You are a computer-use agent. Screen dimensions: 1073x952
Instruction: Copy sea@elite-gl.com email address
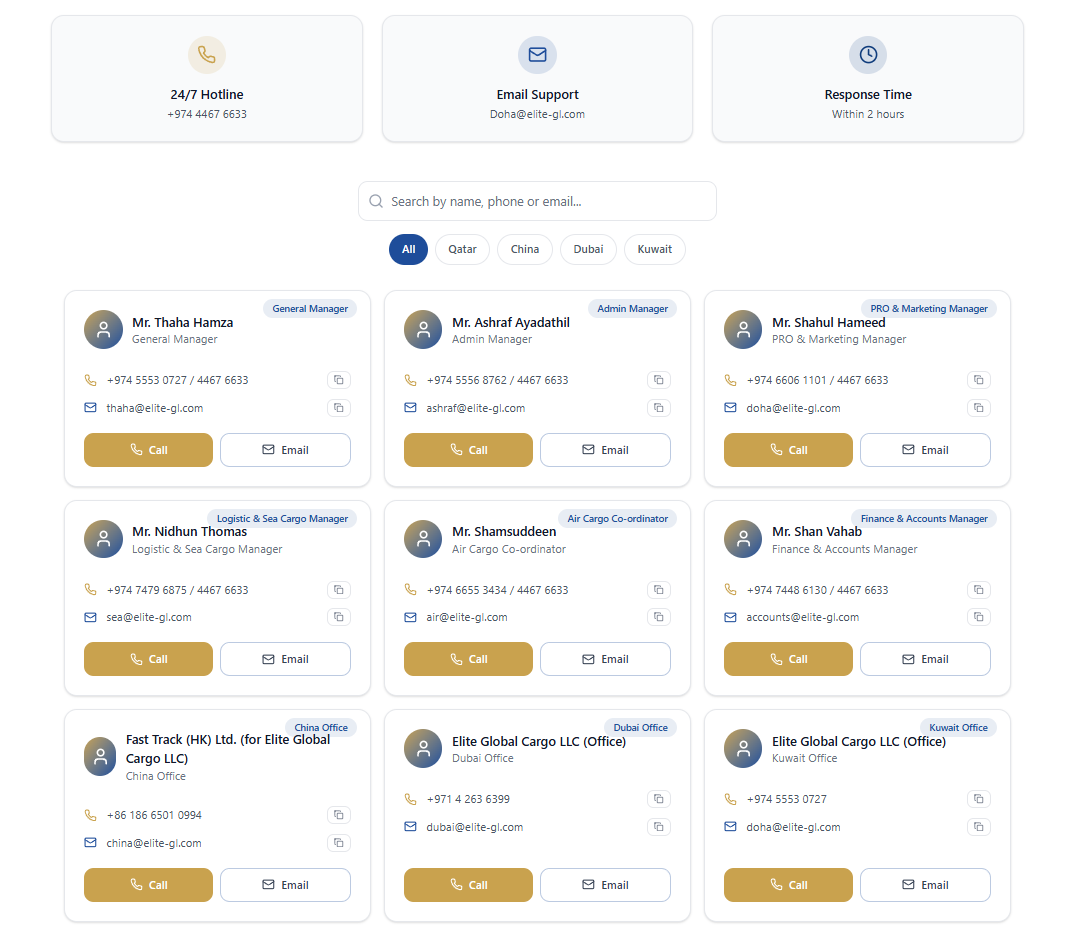tap(339, 617)
